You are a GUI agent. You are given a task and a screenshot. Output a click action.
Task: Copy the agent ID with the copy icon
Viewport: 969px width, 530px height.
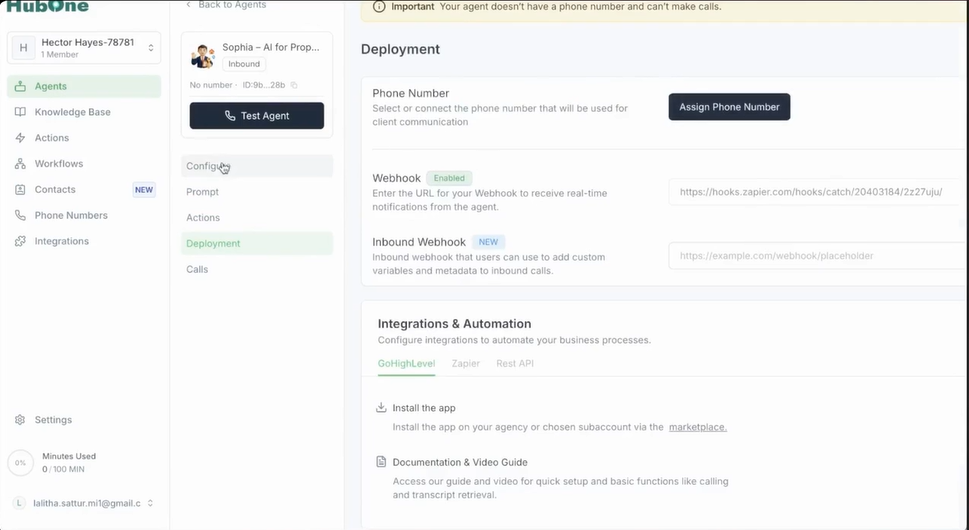point(294,85)
